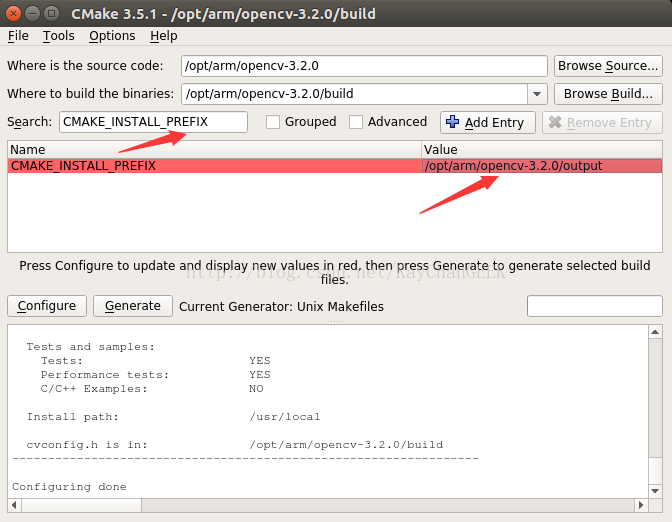Click 'C/C++ Examples:' line in output log
Viewport: 672px width, 522px height.
pyautogui.click(x=94, y=389)
